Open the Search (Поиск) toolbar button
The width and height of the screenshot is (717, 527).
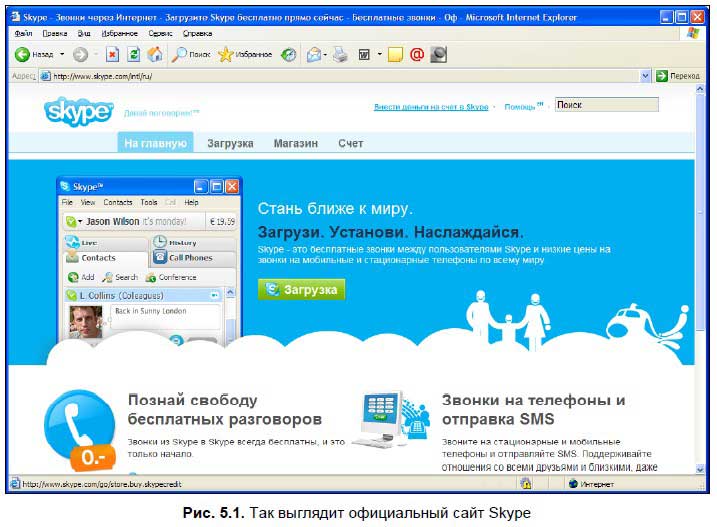190,54
